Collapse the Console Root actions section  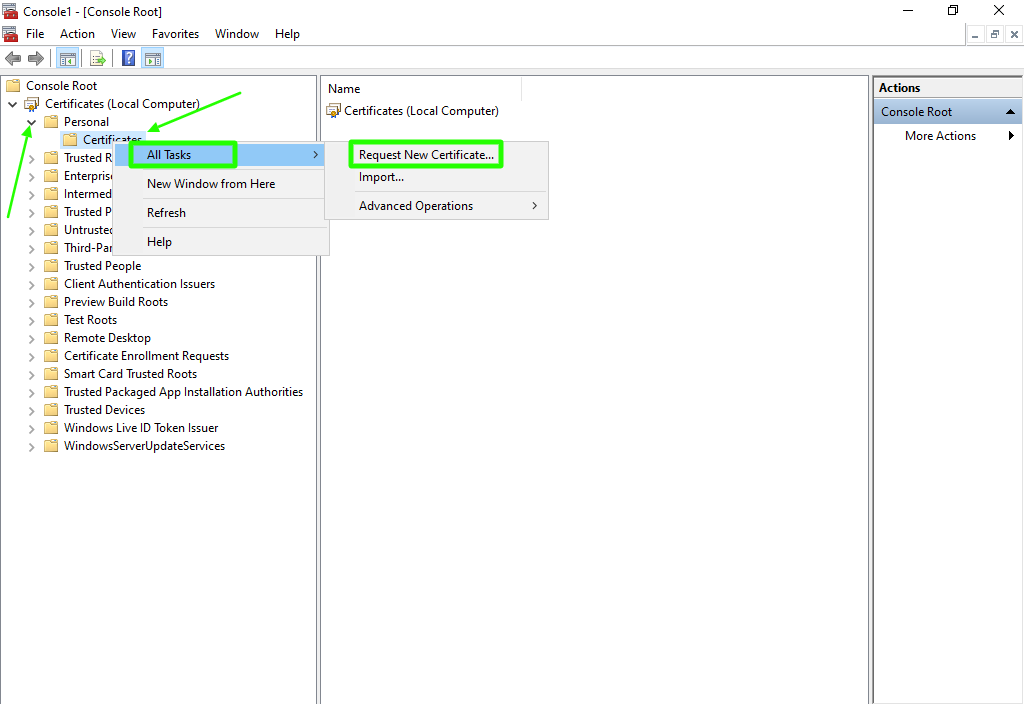1010,112
